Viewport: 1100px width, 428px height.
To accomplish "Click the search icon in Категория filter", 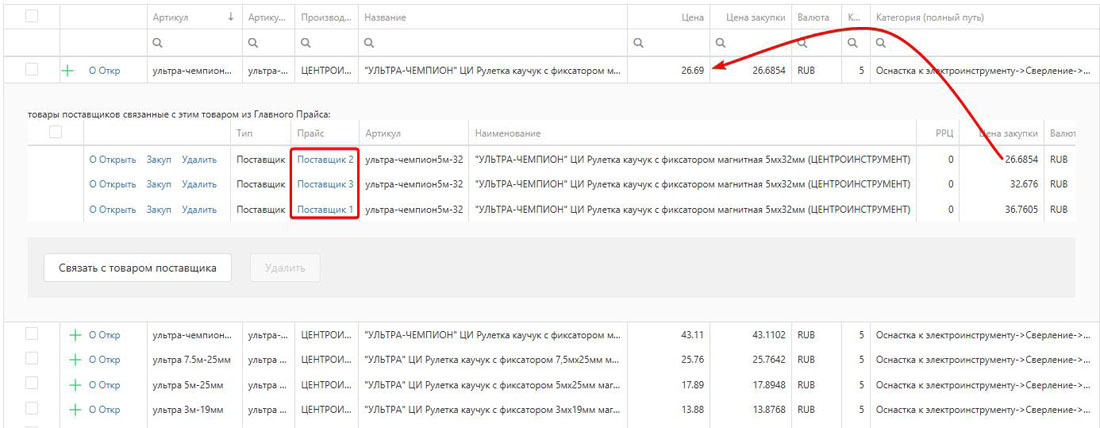I will coord(881,43).
